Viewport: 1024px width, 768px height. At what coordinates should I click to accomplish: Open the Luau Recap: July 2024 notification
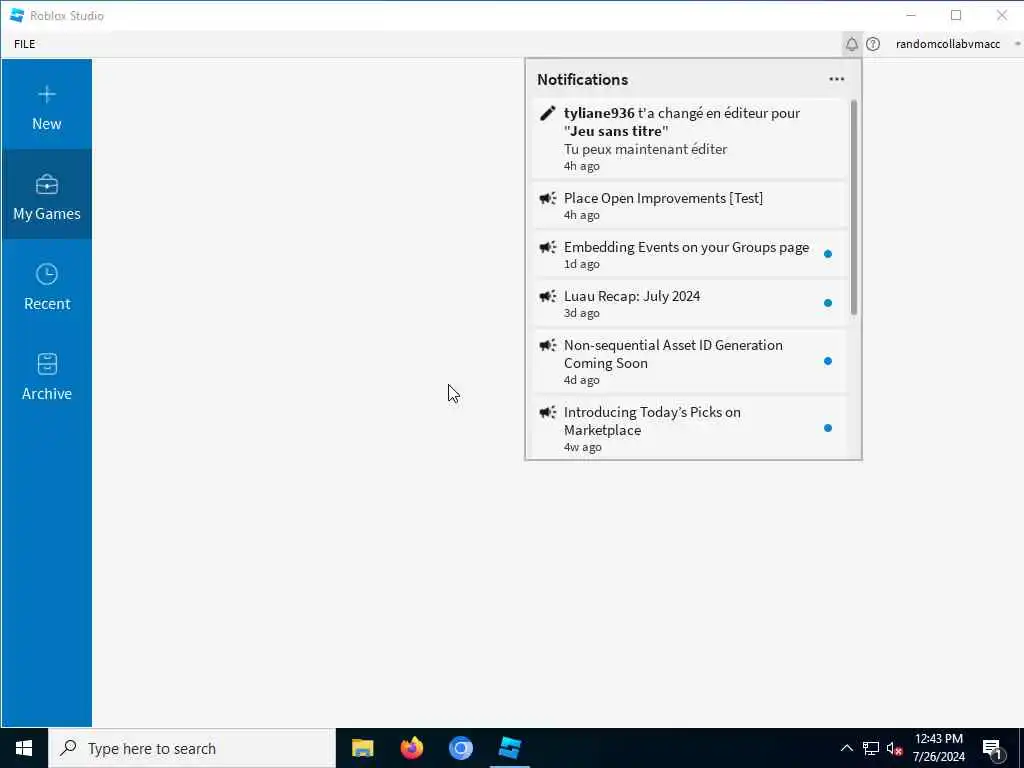[x=690, y=303]
